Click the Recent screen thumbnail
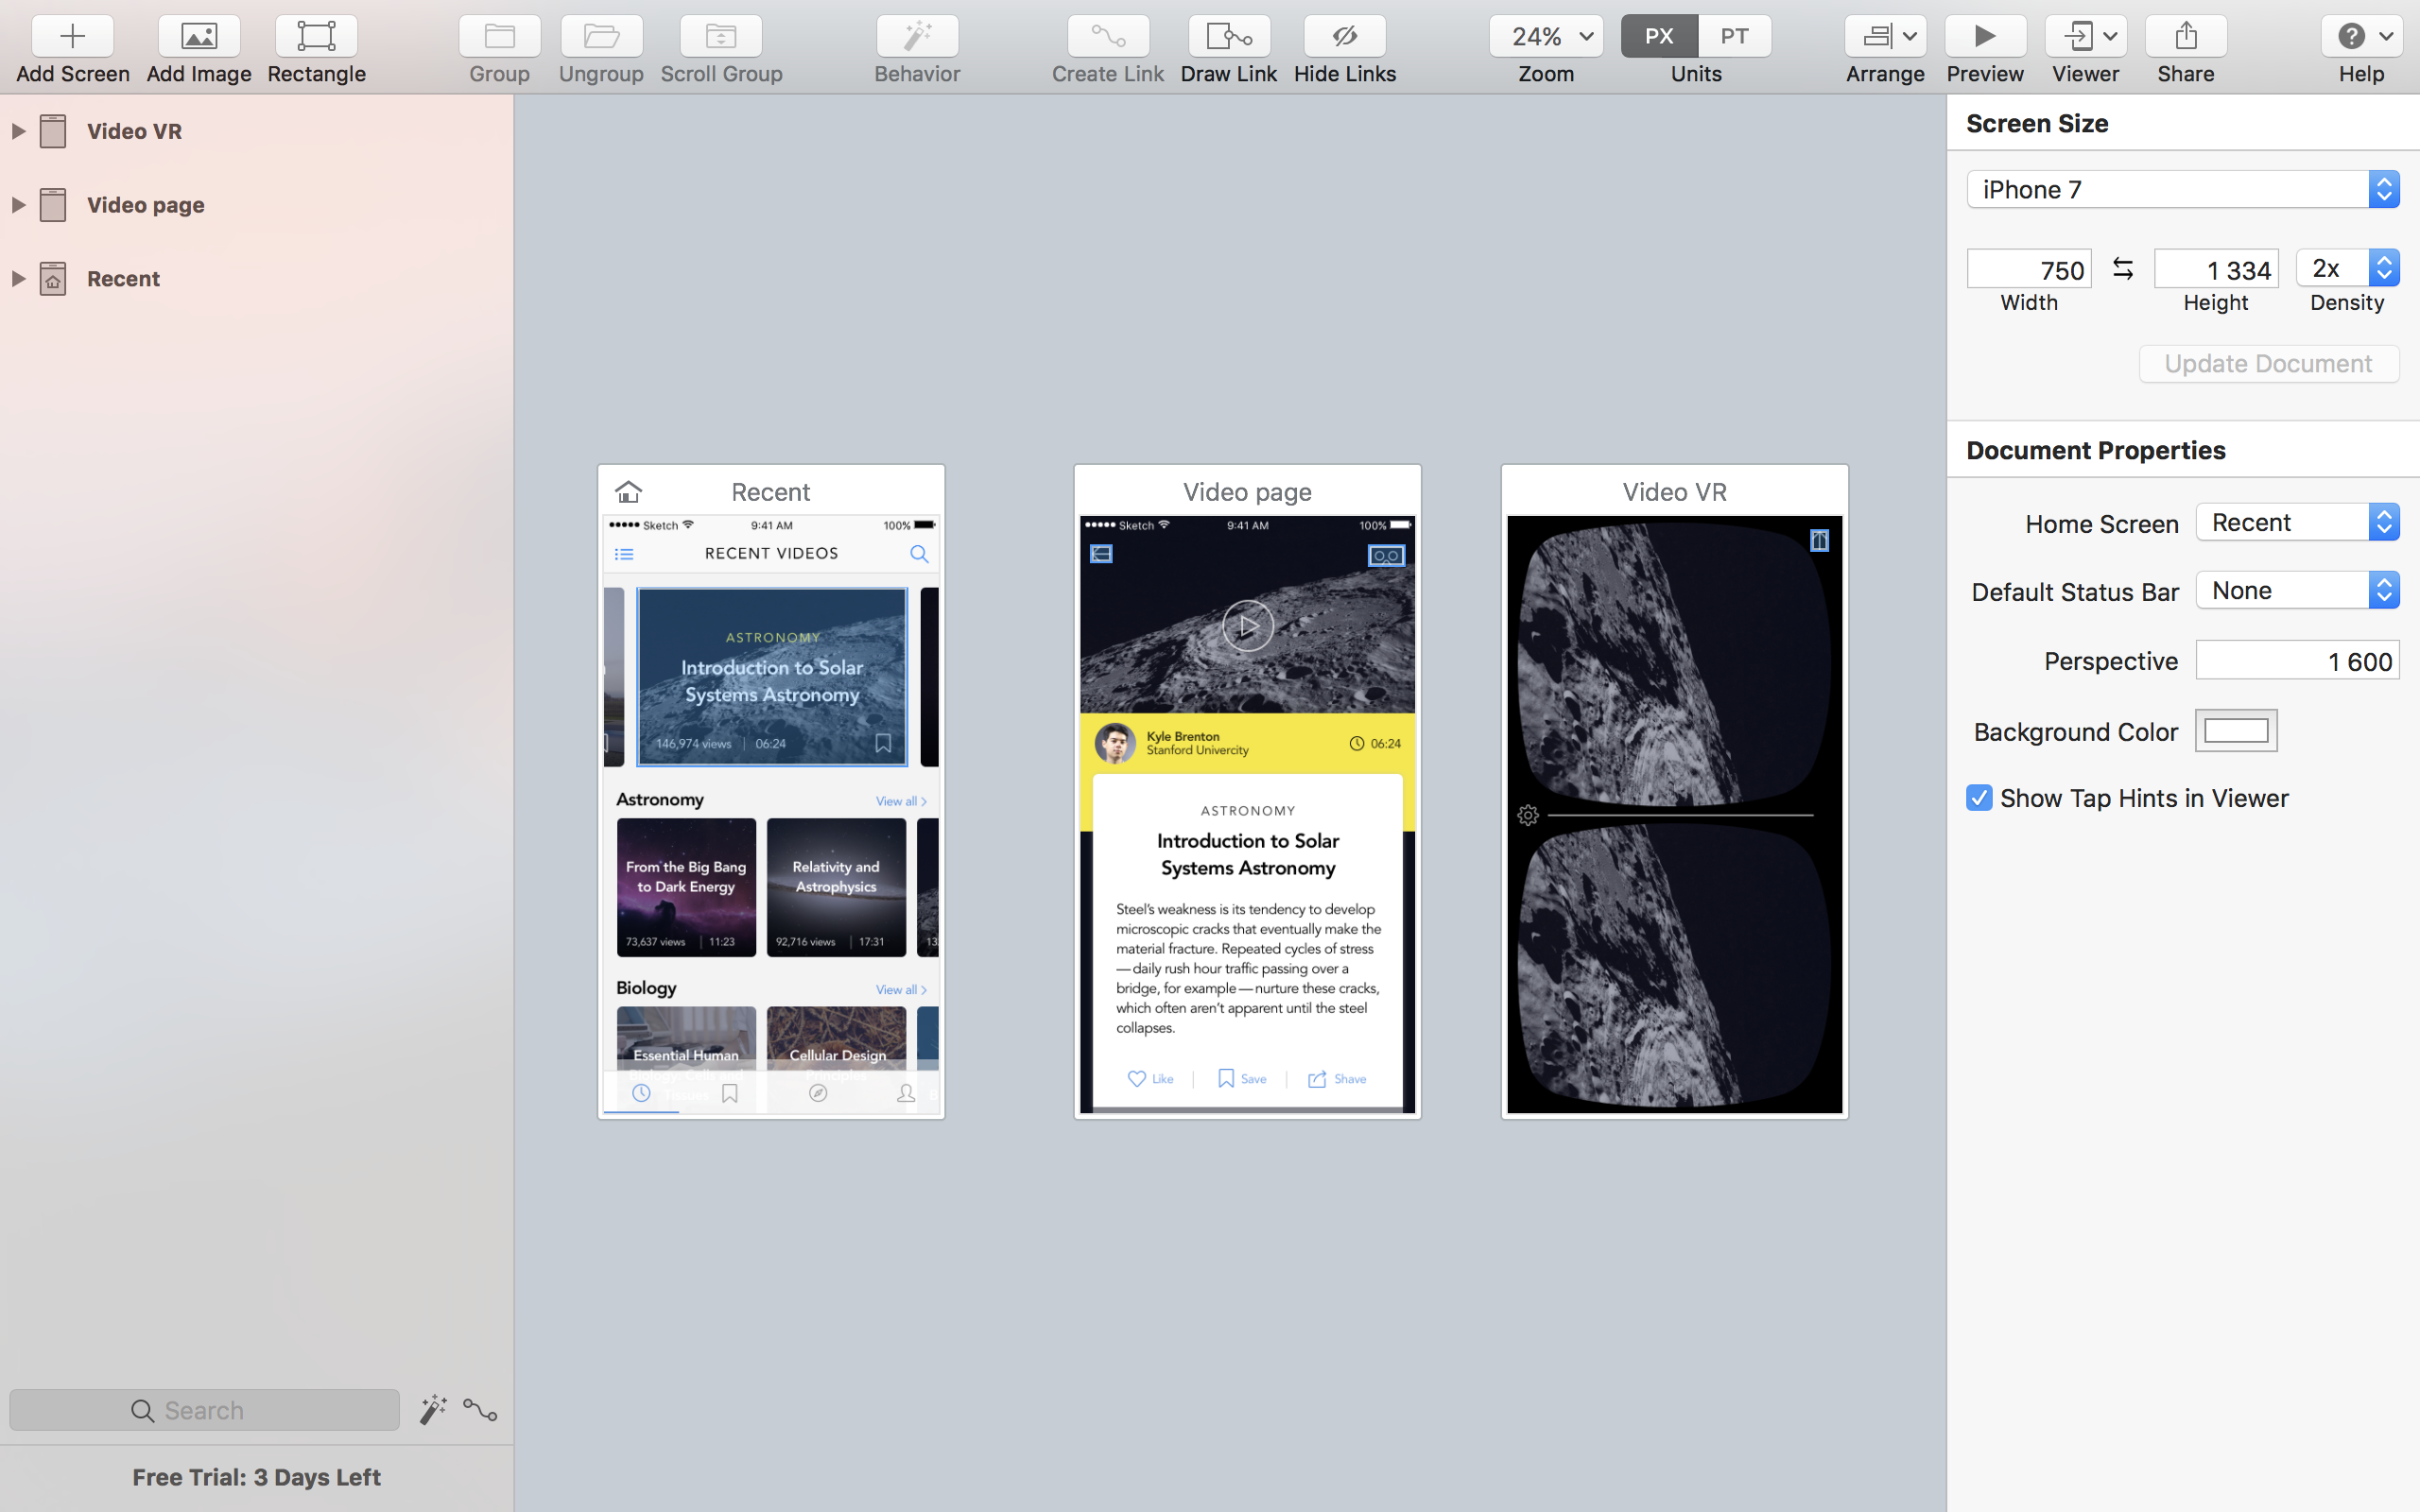2420x1512 pixels. (770, 789)
